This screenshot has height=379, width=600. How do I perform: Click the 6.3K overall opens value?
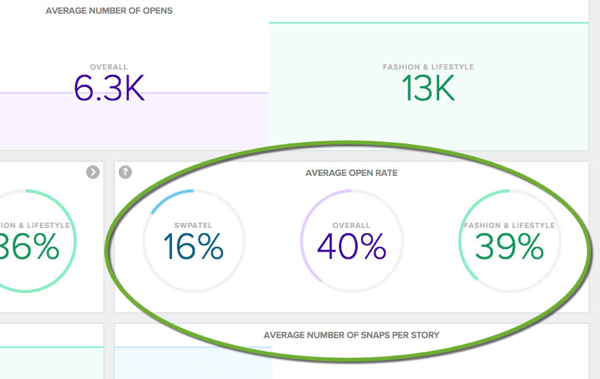[x=109, y=88]
